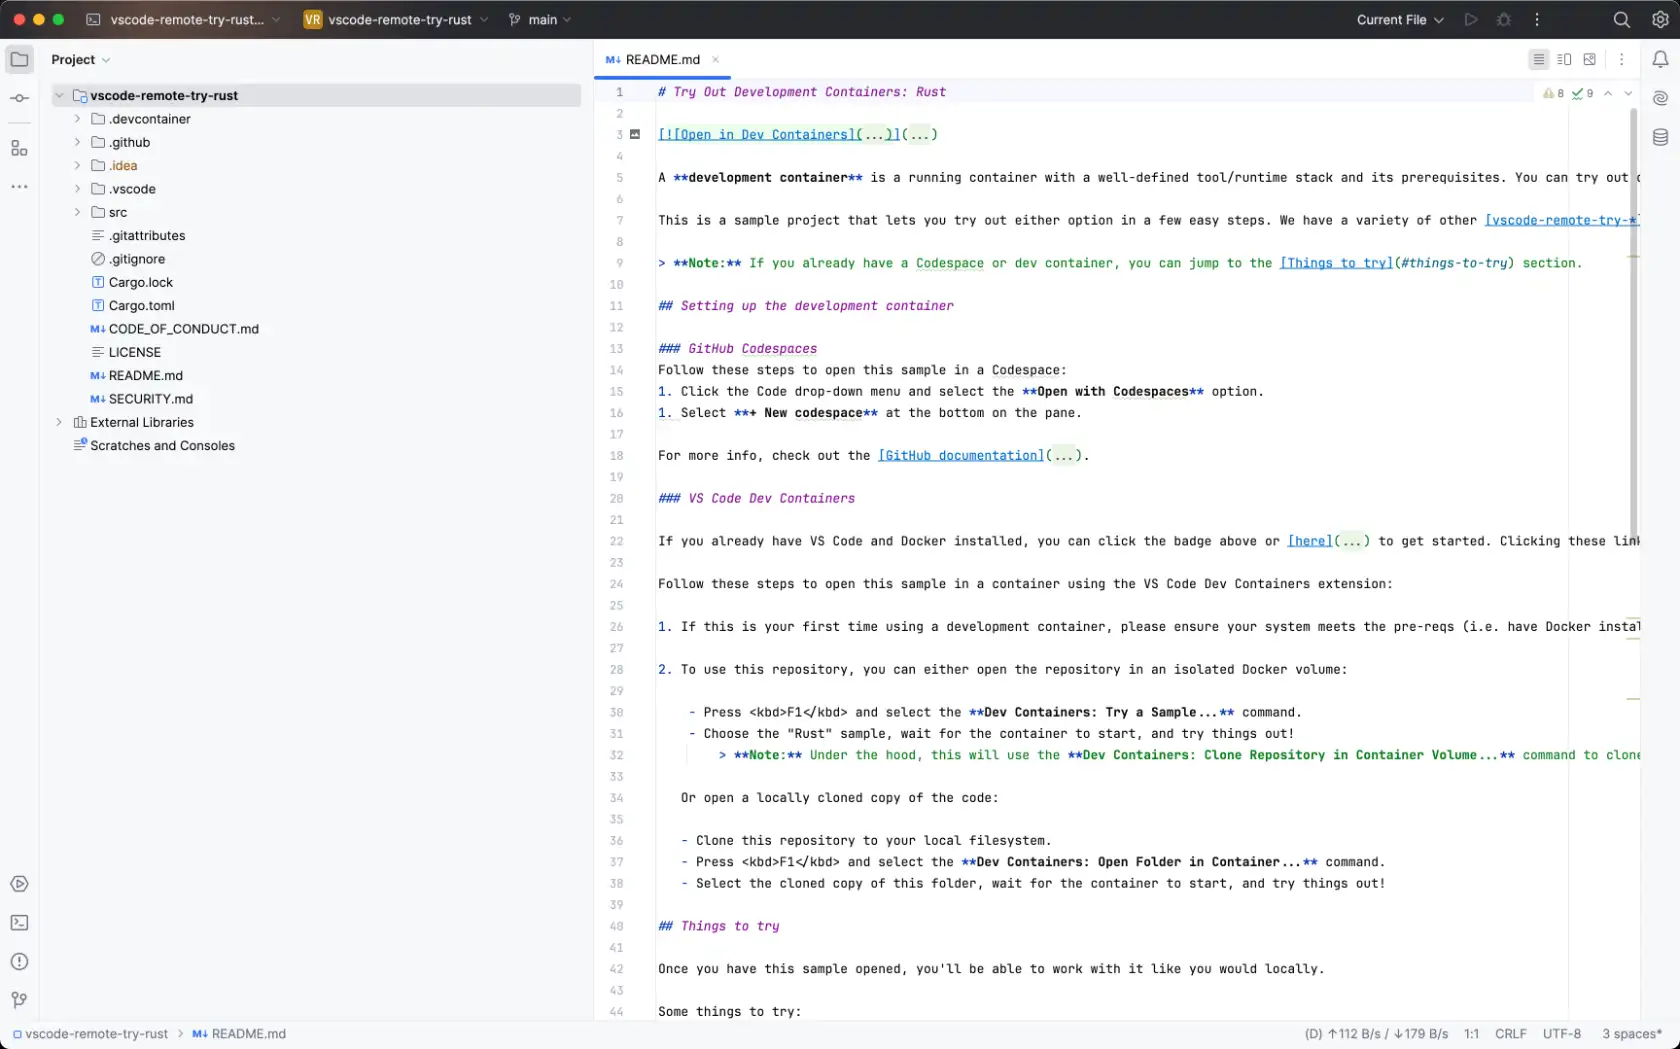1680x1049 pixels.
Task: Open the Terminal tool window
Action: click(x=19, y=923)
